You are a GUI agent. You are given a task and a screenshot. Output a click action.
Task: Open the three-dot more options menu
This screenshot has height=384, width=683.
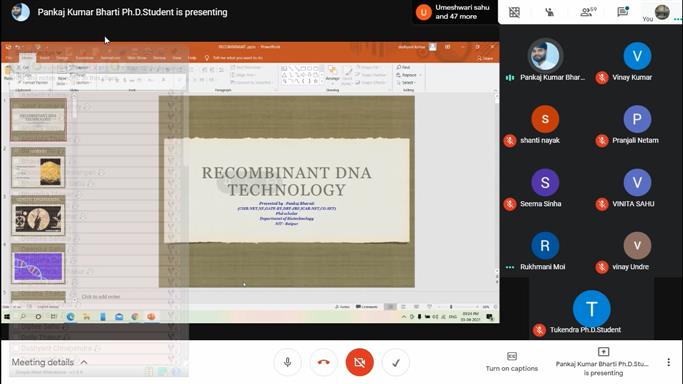click(668, 362)
